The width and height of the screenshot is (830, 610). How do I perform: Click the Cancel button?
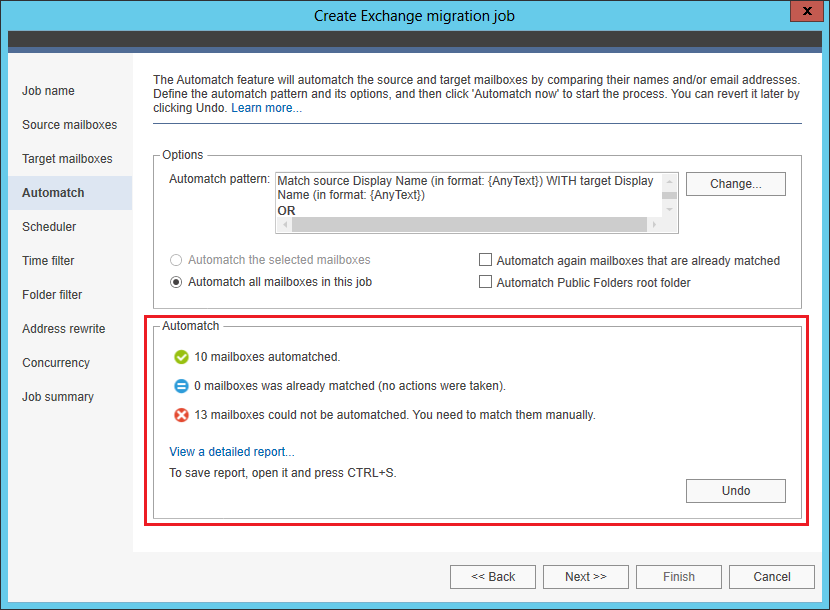pos(772,577)
